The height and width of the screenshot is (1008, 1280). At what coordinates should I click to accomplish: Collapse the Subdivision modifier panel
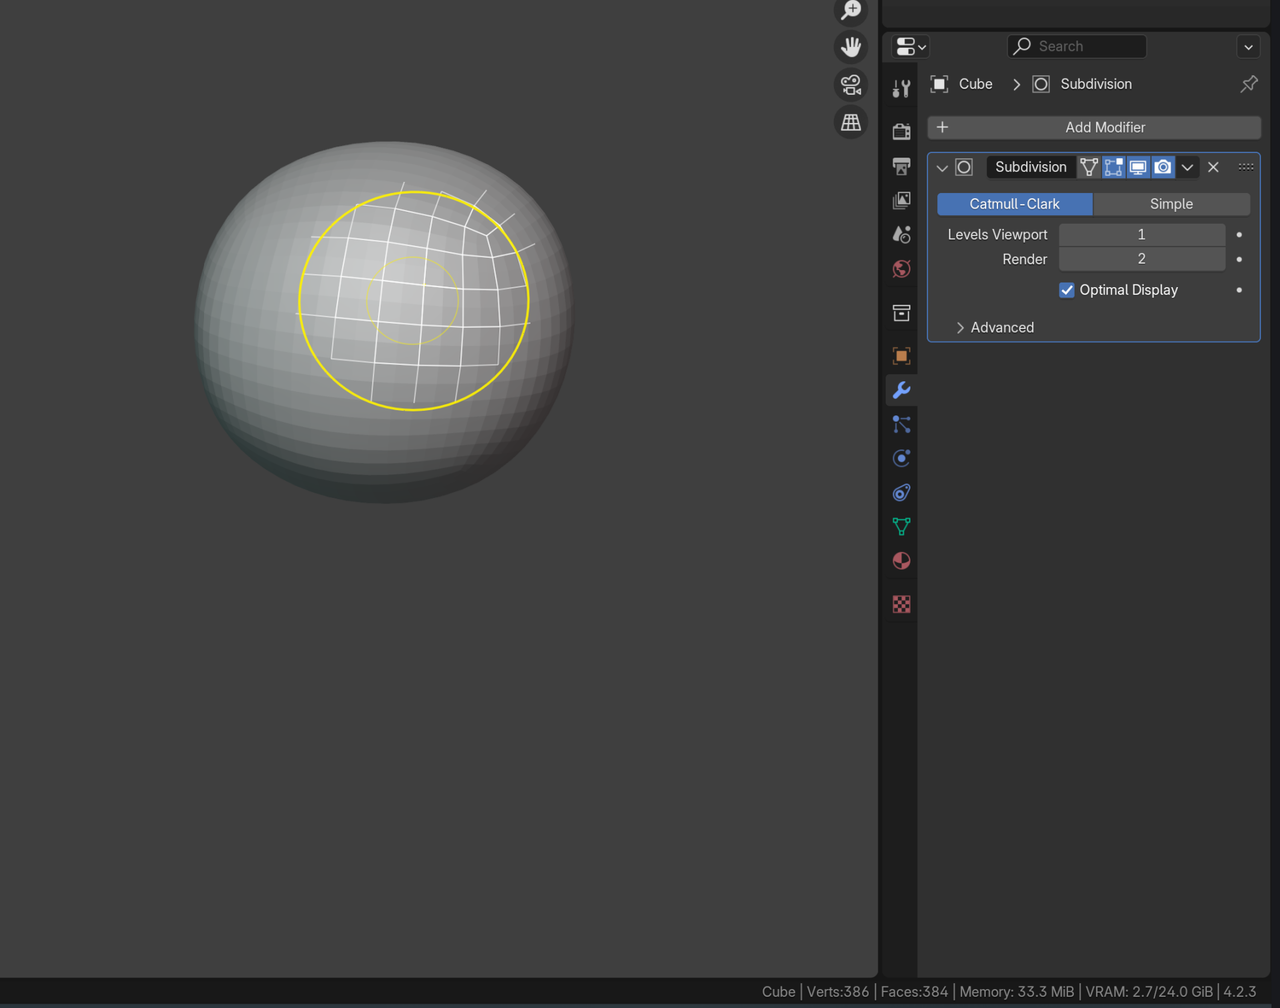pos(941,168)
